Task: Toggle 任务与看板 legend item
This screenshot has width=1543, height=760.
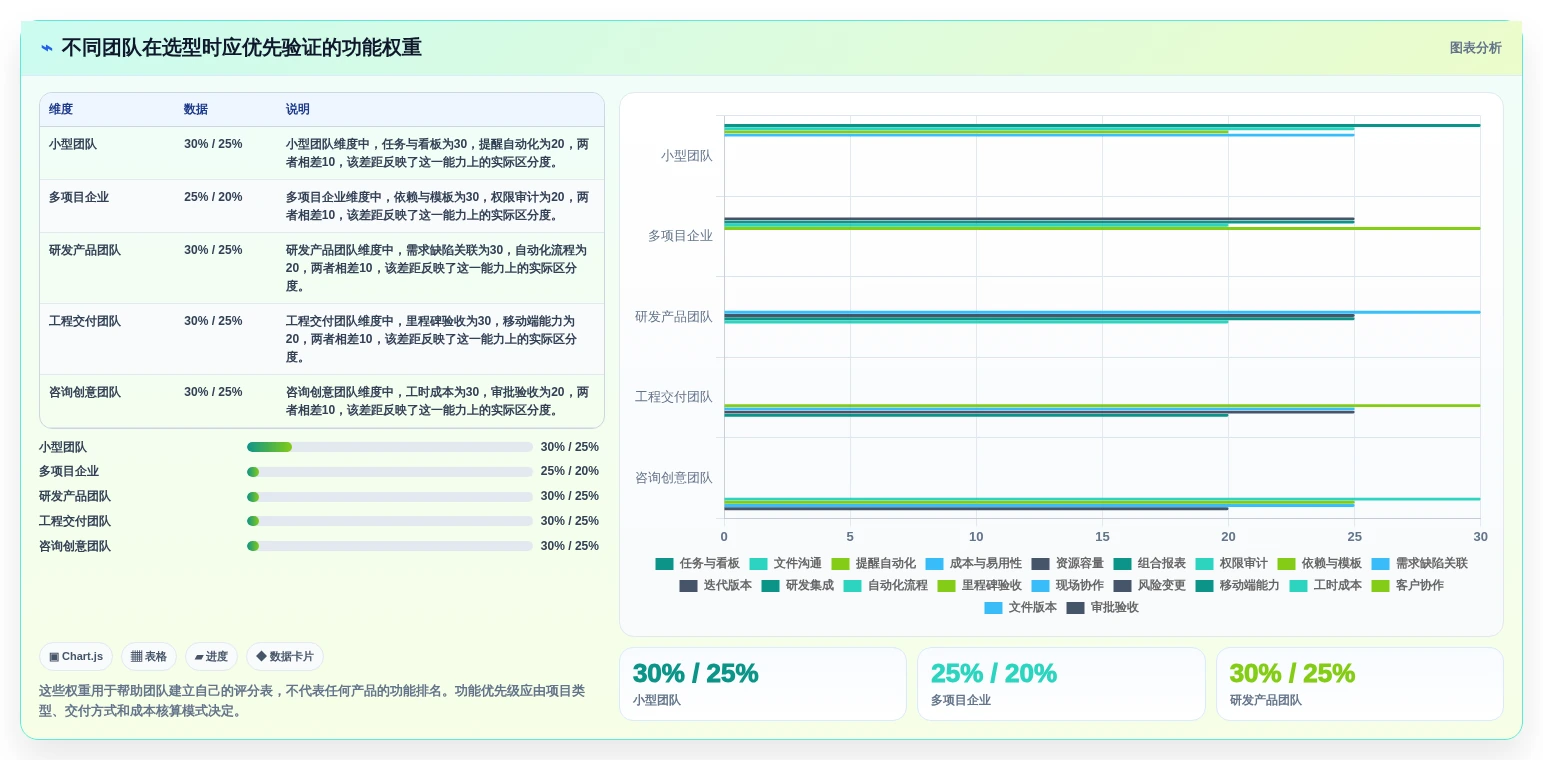Action: [x=697, y=564]
